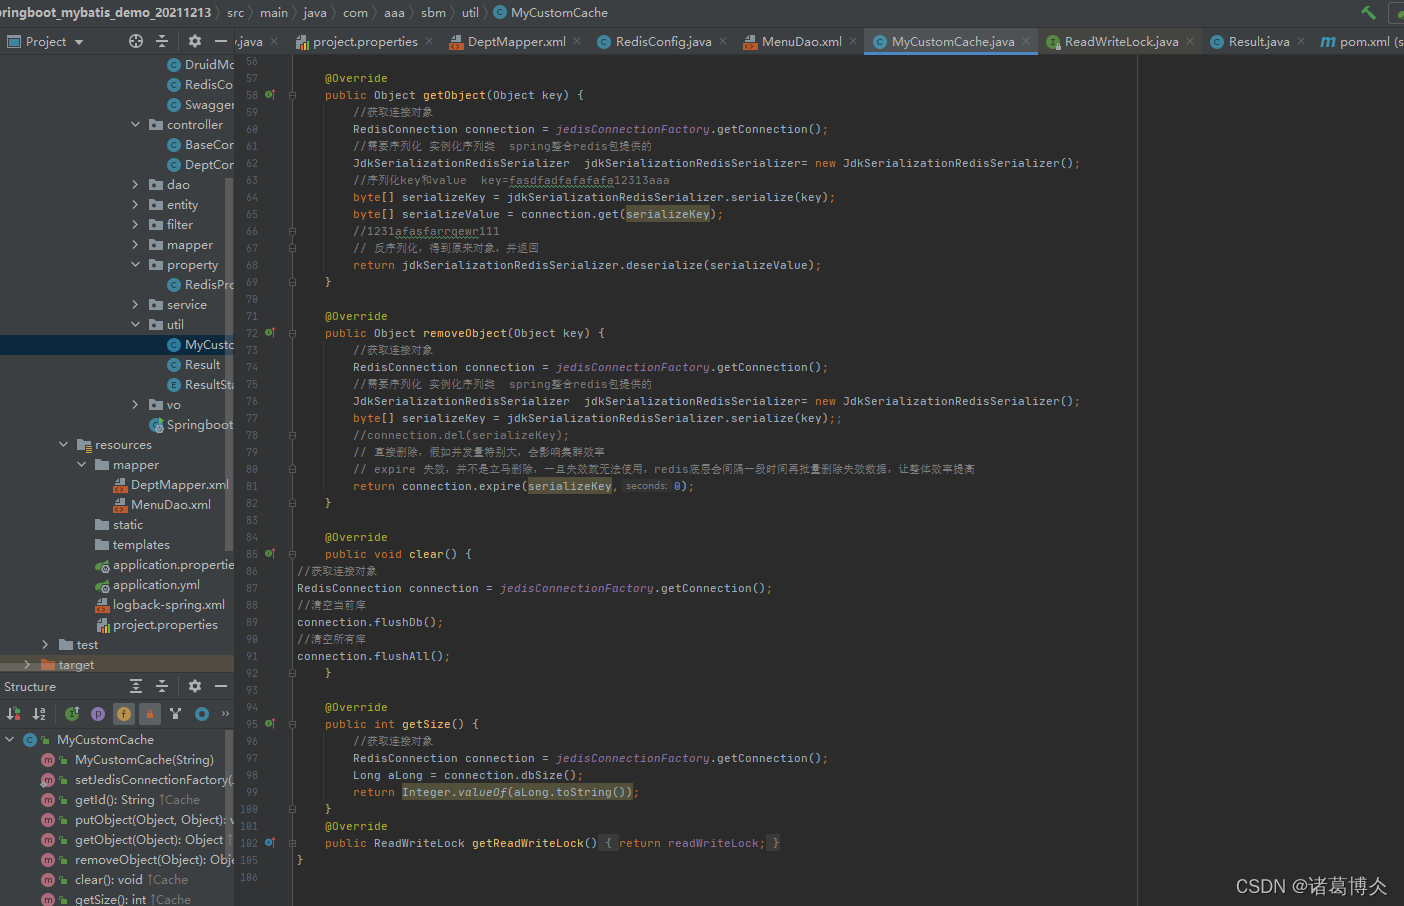Hide the Project panel with minus icon
Image resolution: width=1404 pixels, height=906 pixels.
[221, 41]
